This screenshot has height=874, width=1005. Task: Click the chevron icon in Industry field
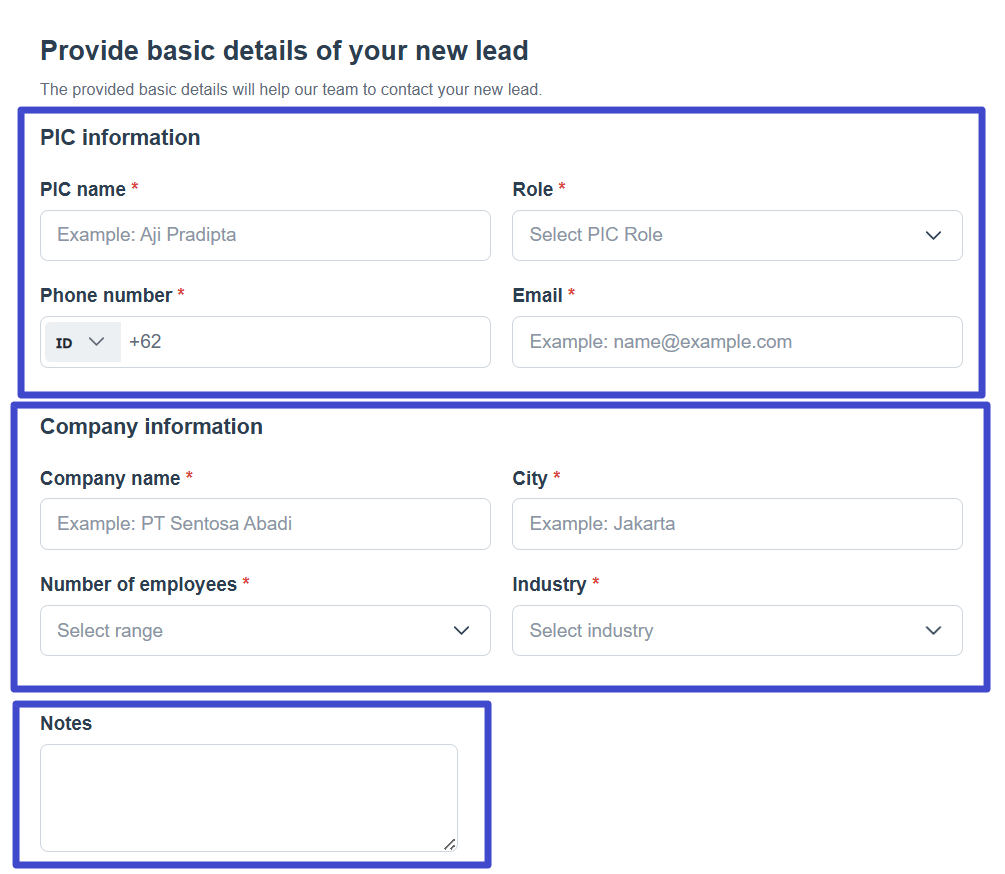(933, 631)
